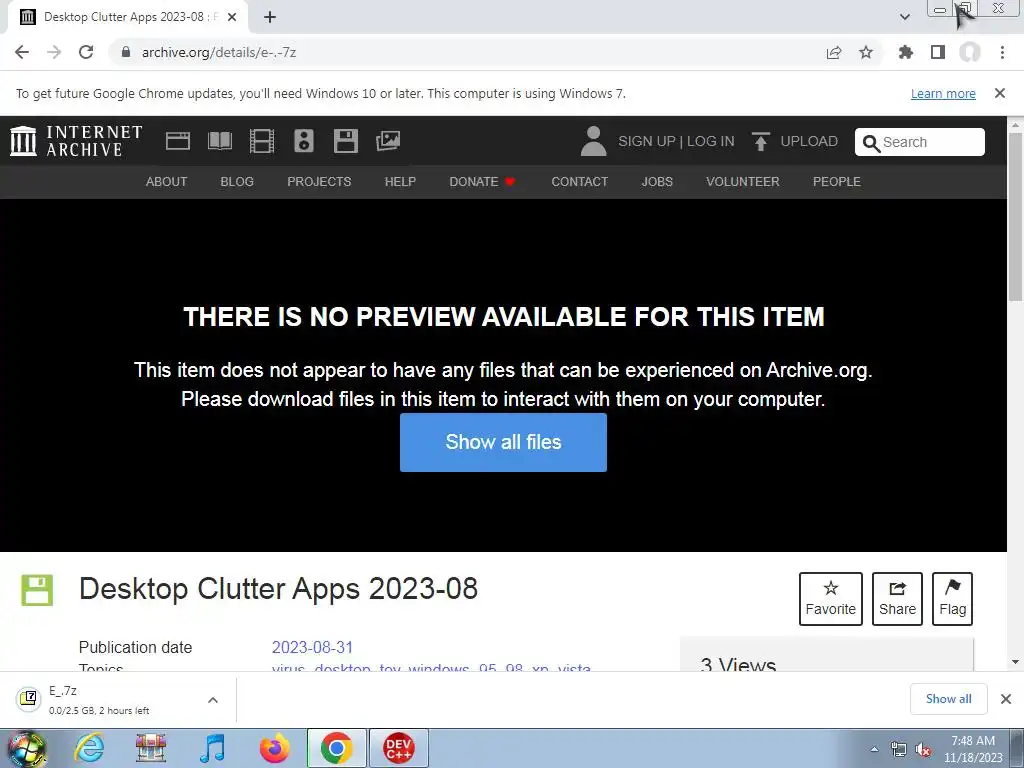This screenshot has height=768, width=1024.
Task: Close the Desktop Clutter Apps tab
Action: click(232, 17)
